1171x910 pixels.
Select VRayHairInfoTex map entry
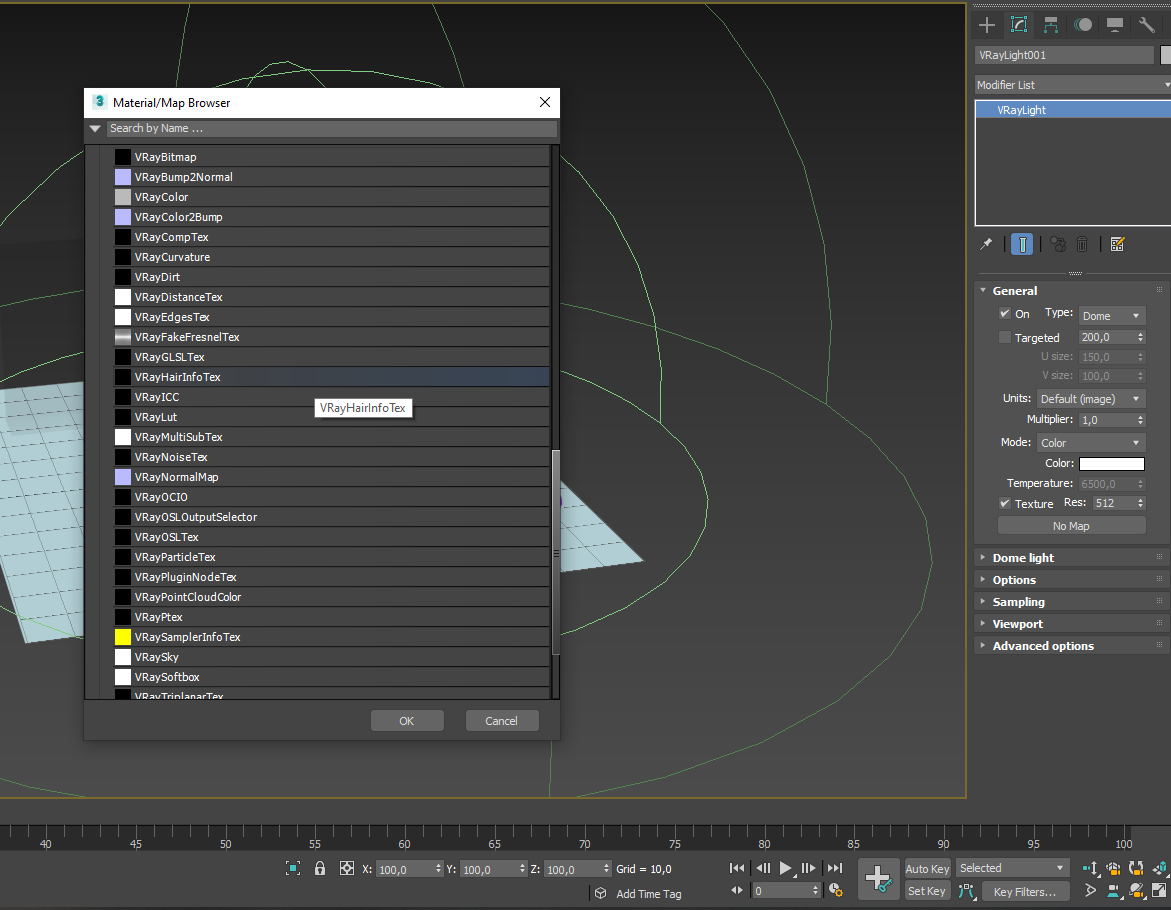click(x=332, y=377)
